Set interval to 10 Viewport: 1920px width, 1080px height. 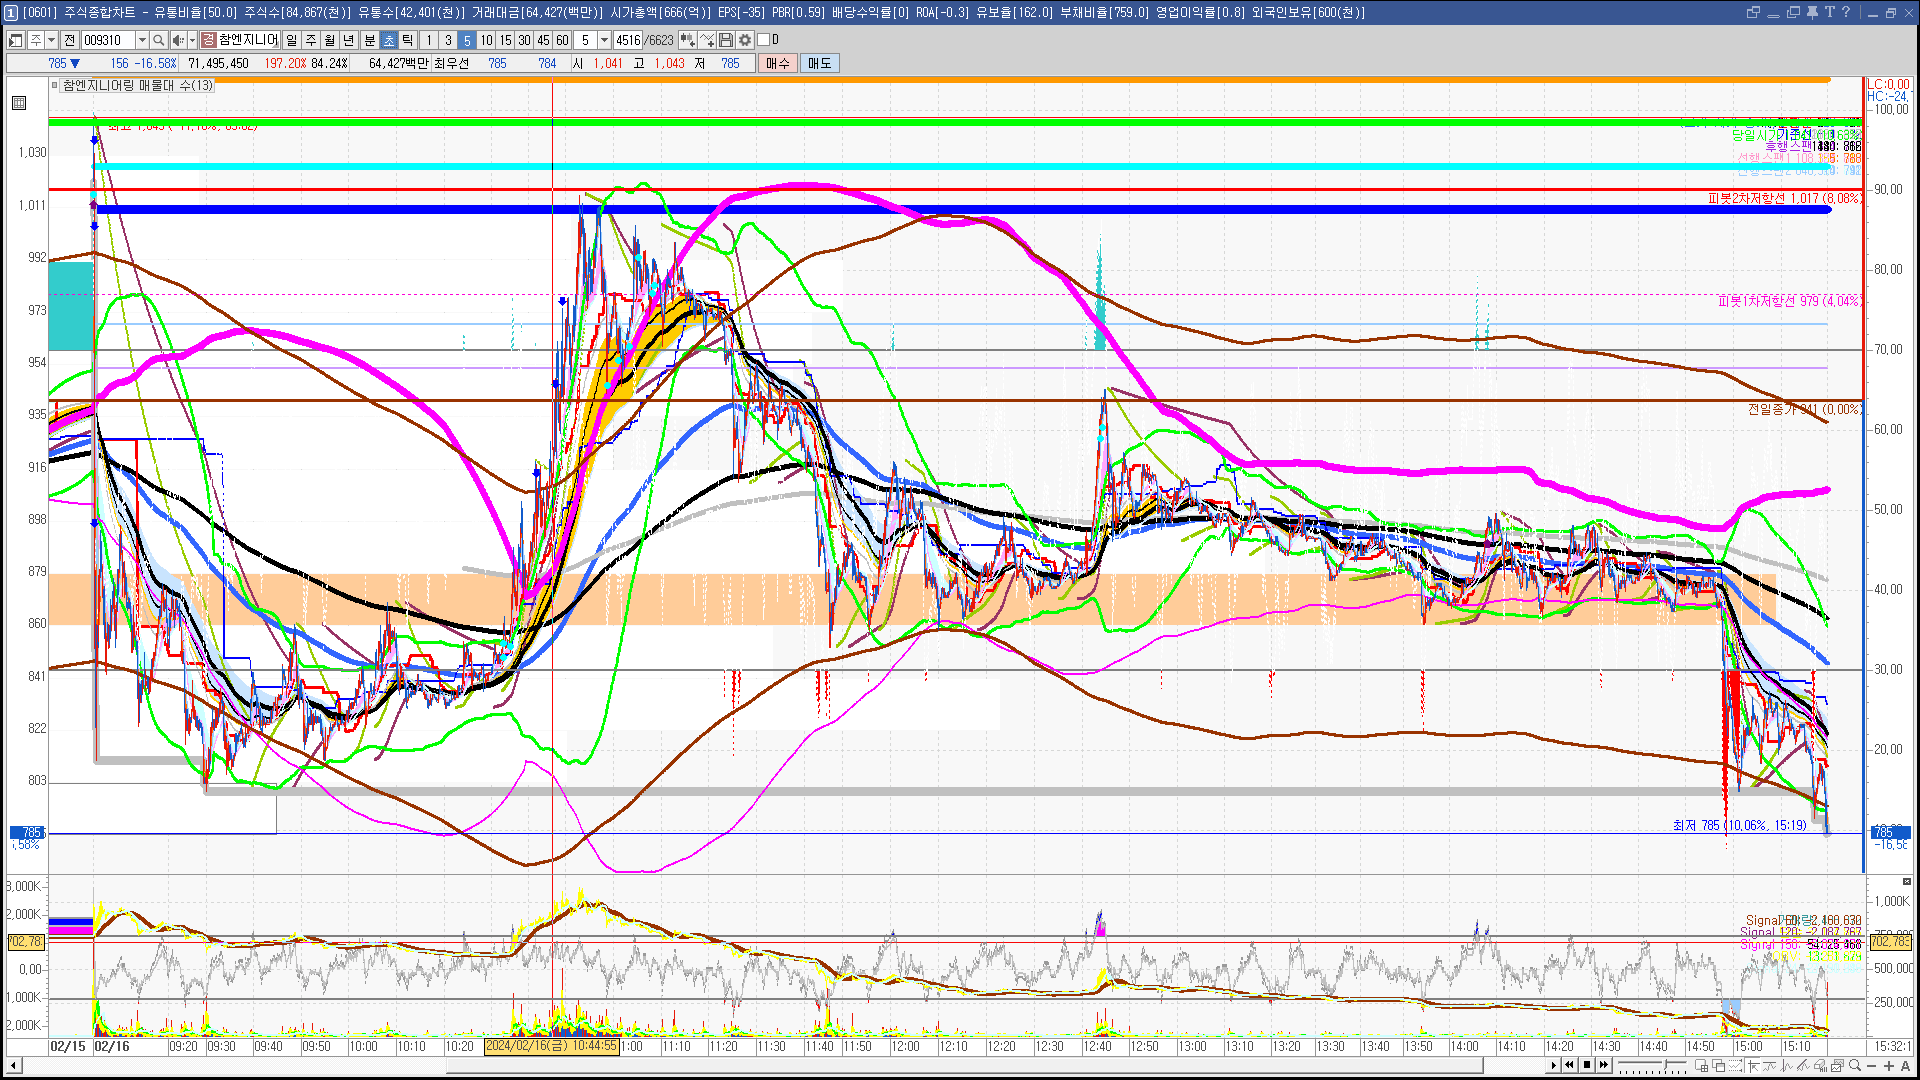tap(486, 40)
